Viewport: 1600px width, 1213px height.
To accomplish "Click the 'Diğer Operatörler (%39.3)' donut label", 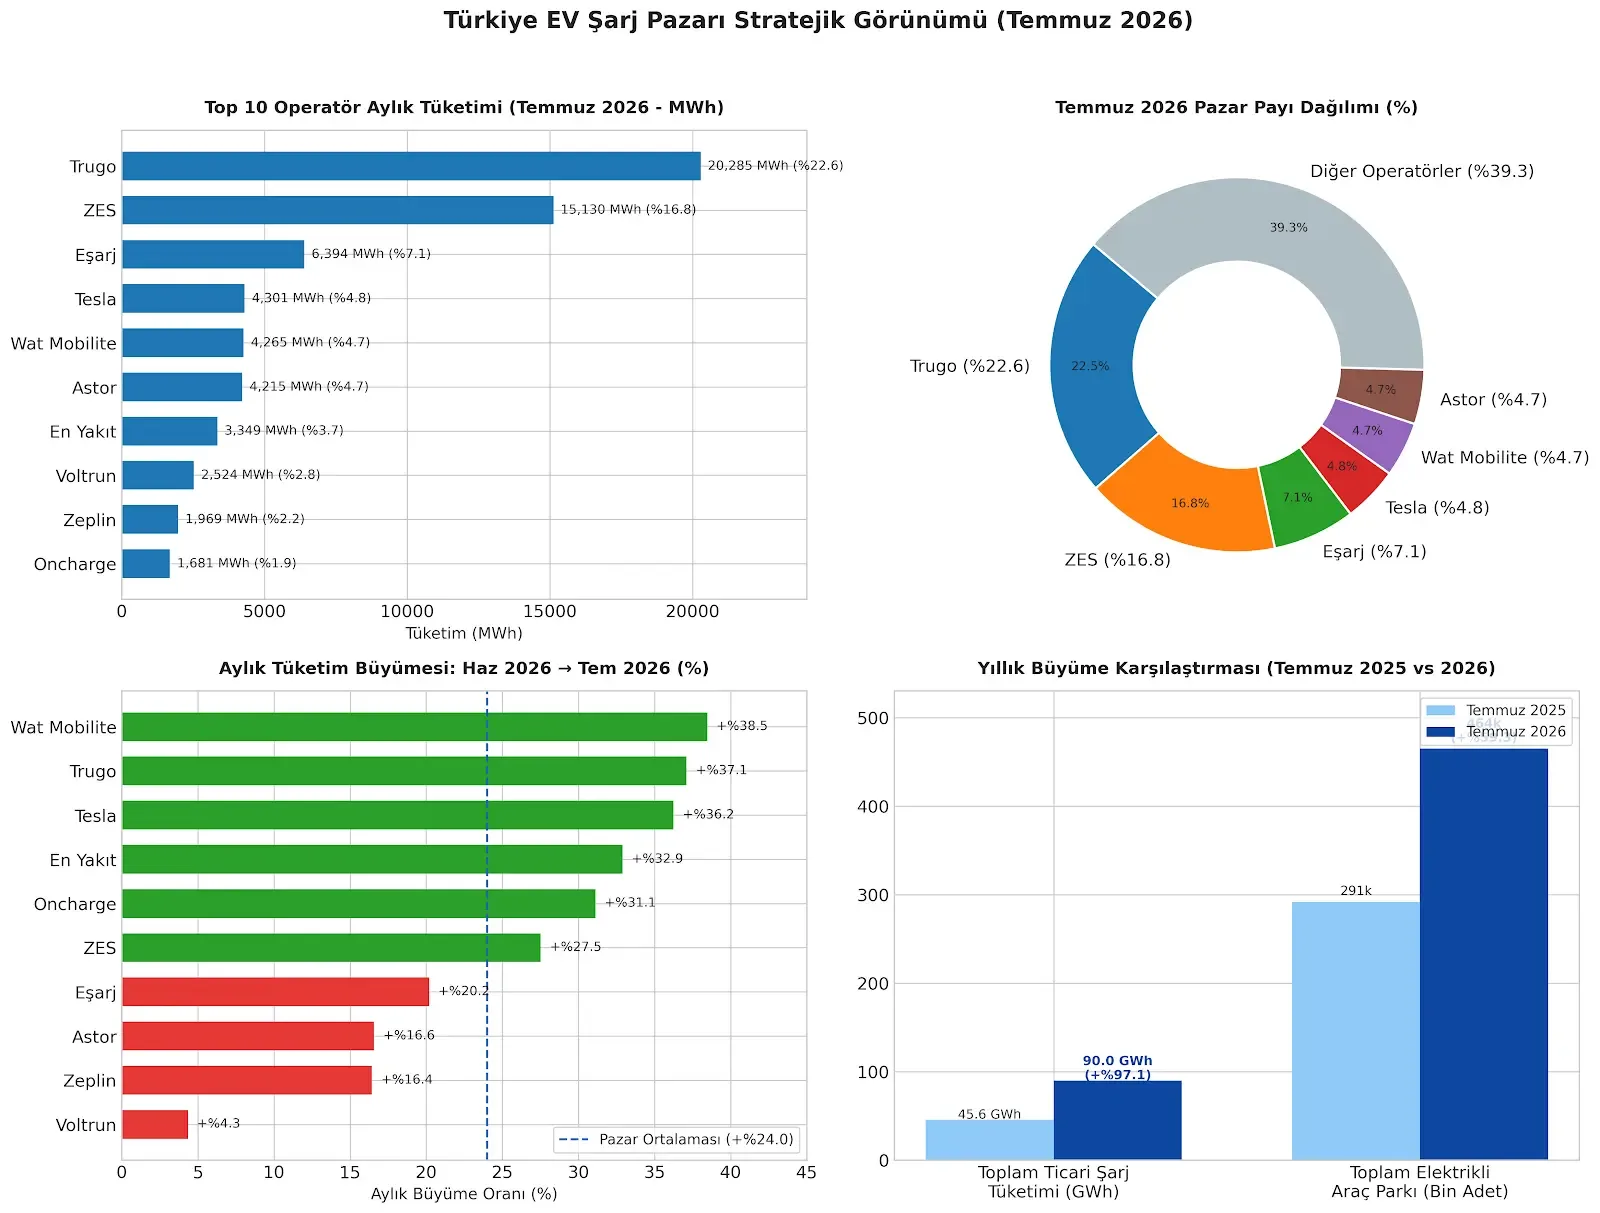I will 1422,171.
